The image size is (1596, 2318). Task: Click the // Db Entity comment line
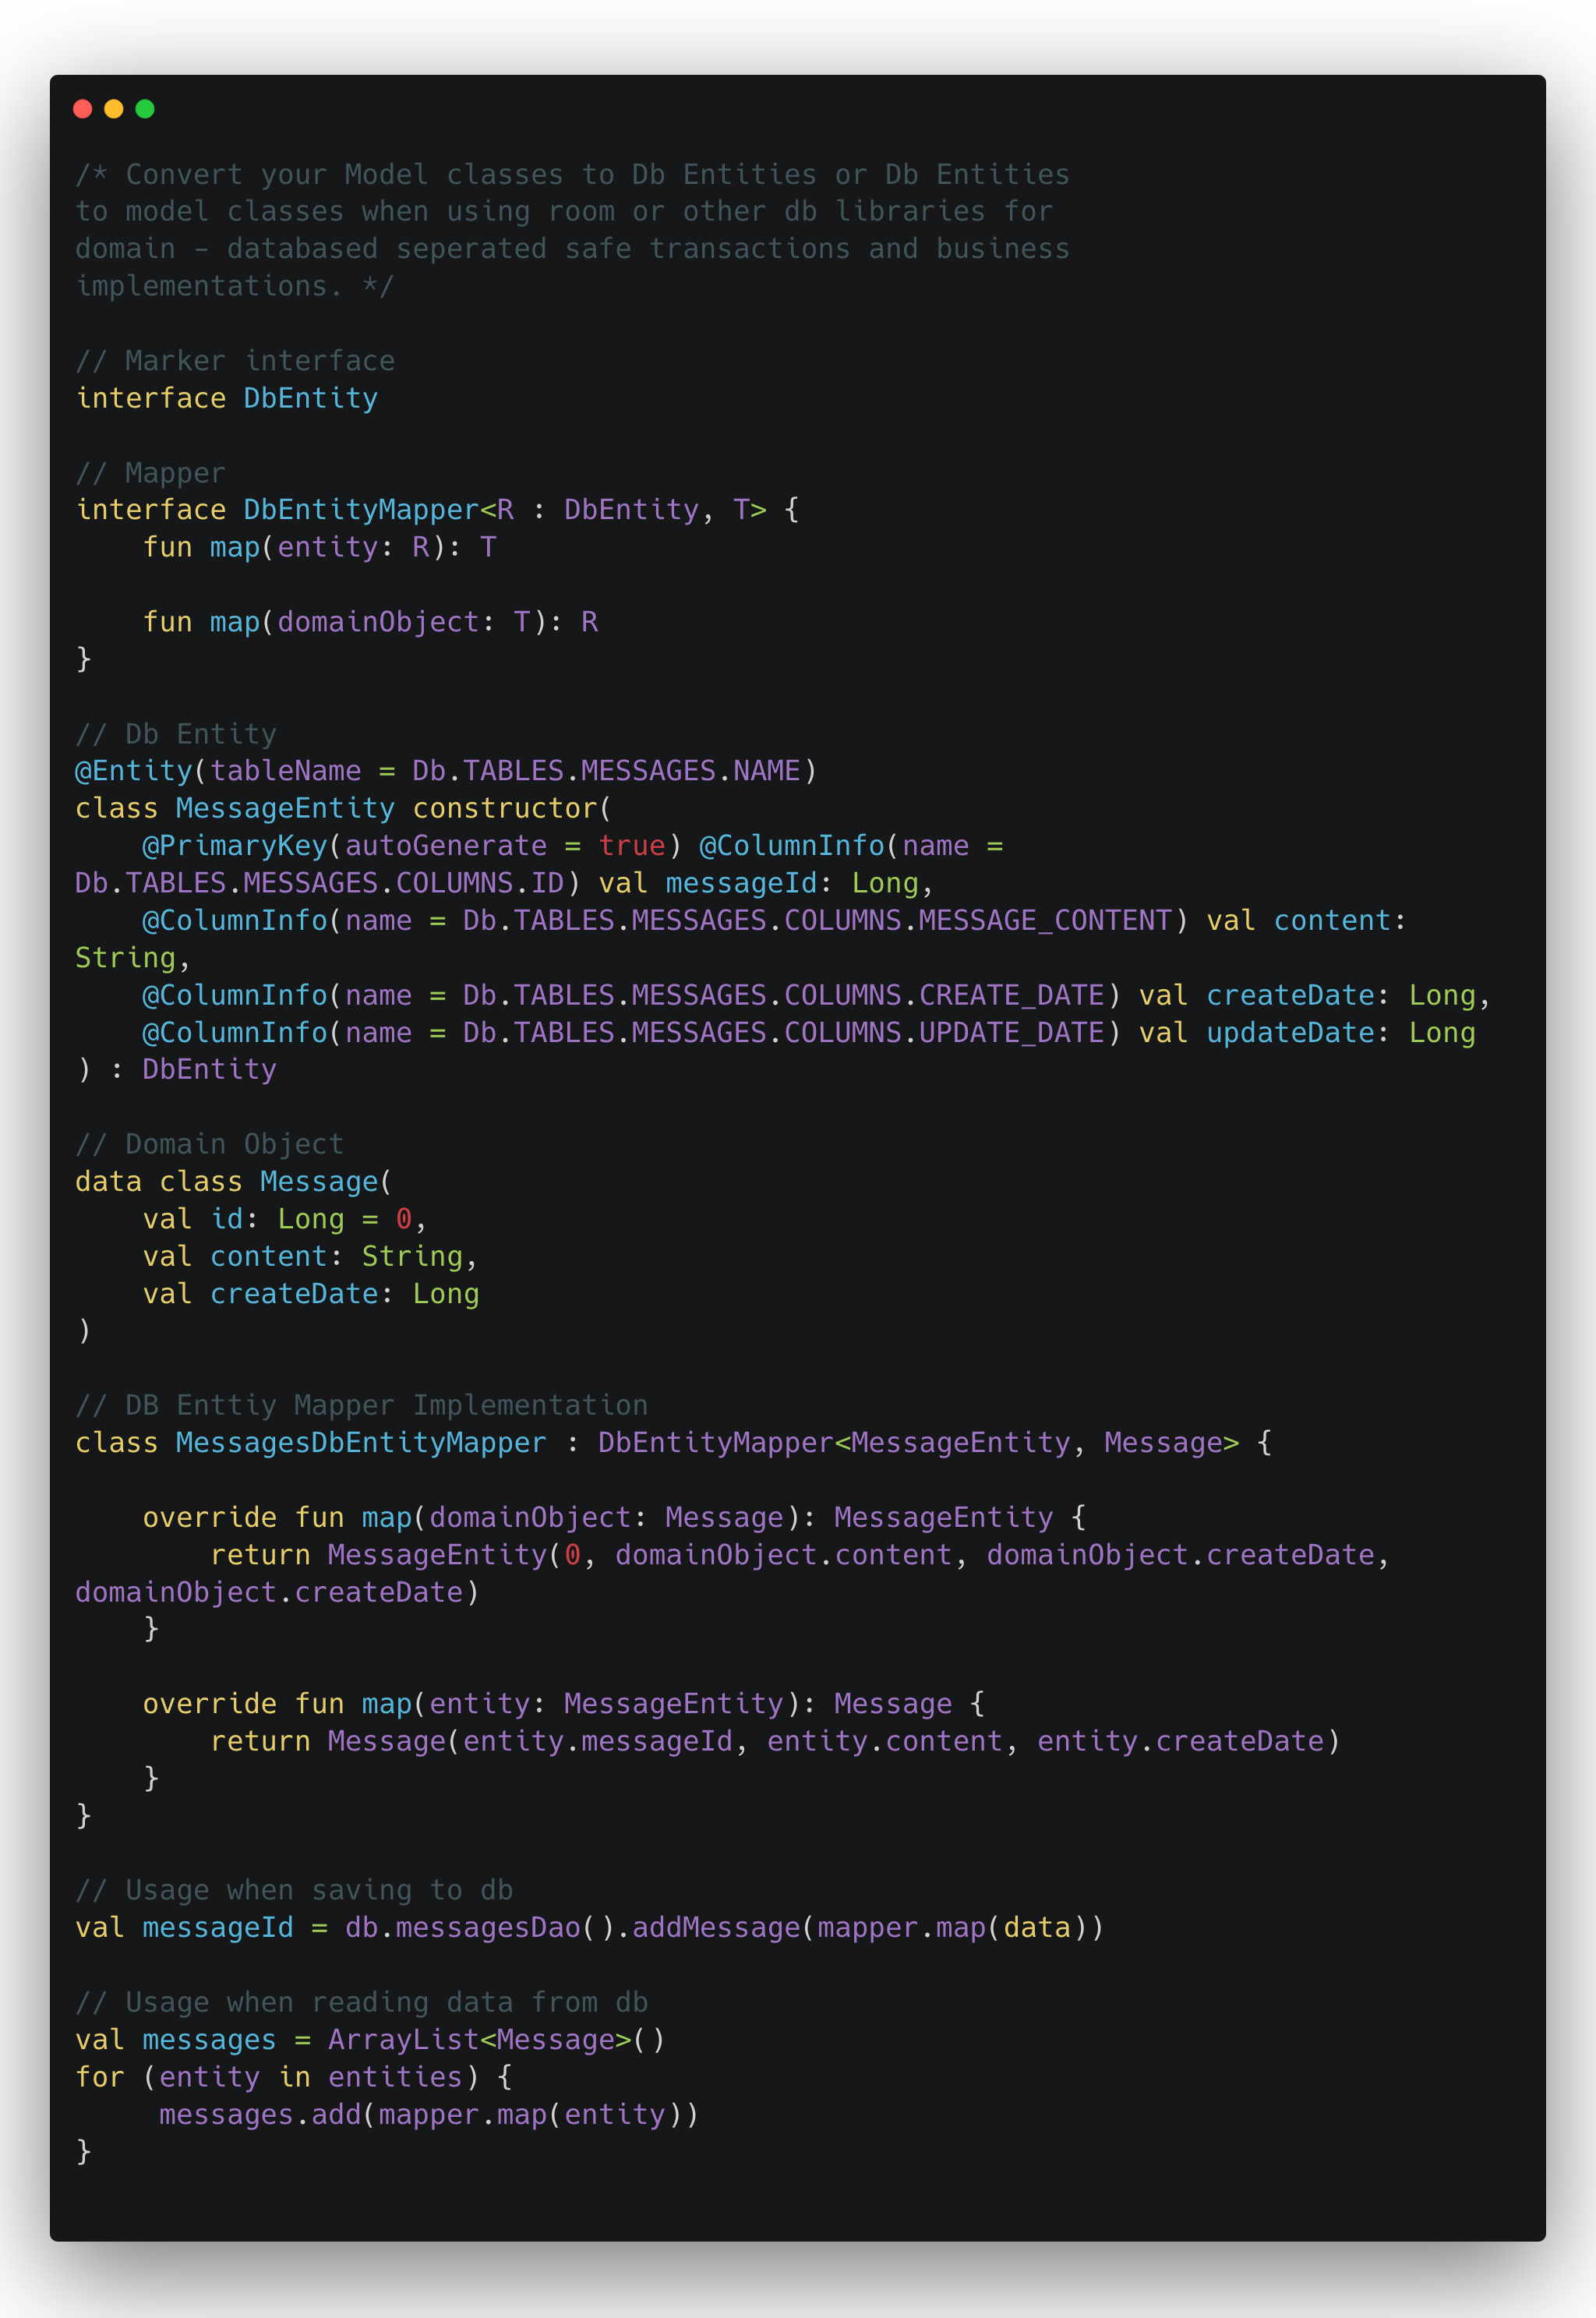[x=176, y=734]
